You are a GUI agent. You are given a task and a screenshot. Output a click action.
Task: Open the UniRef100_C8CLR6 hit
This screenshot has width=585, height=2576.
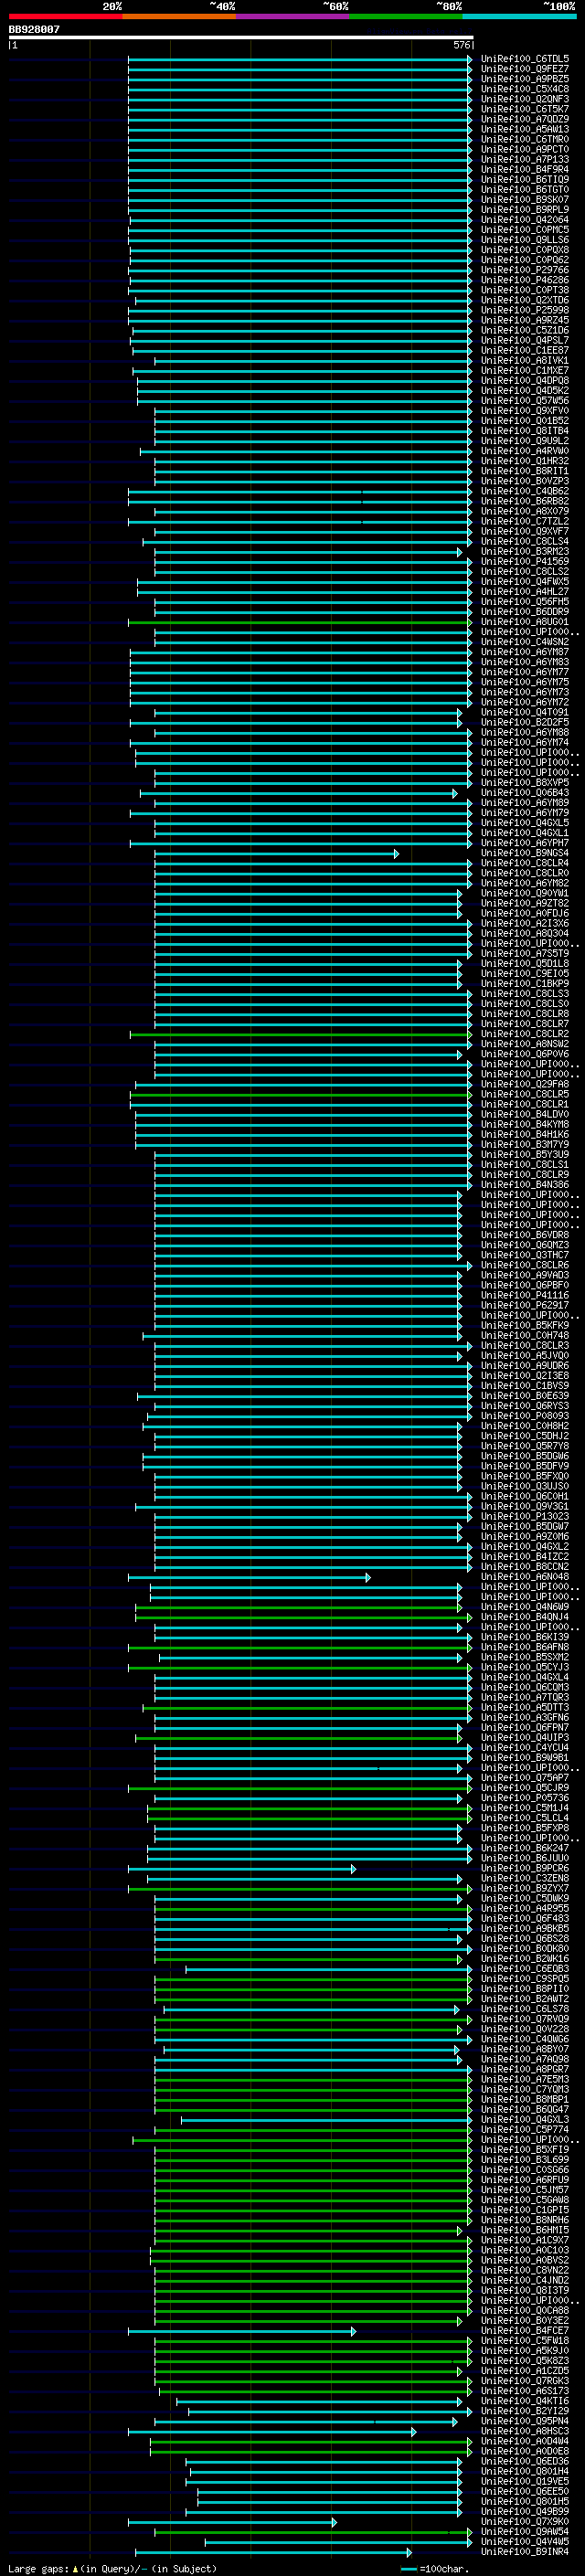pos(525,1265)
